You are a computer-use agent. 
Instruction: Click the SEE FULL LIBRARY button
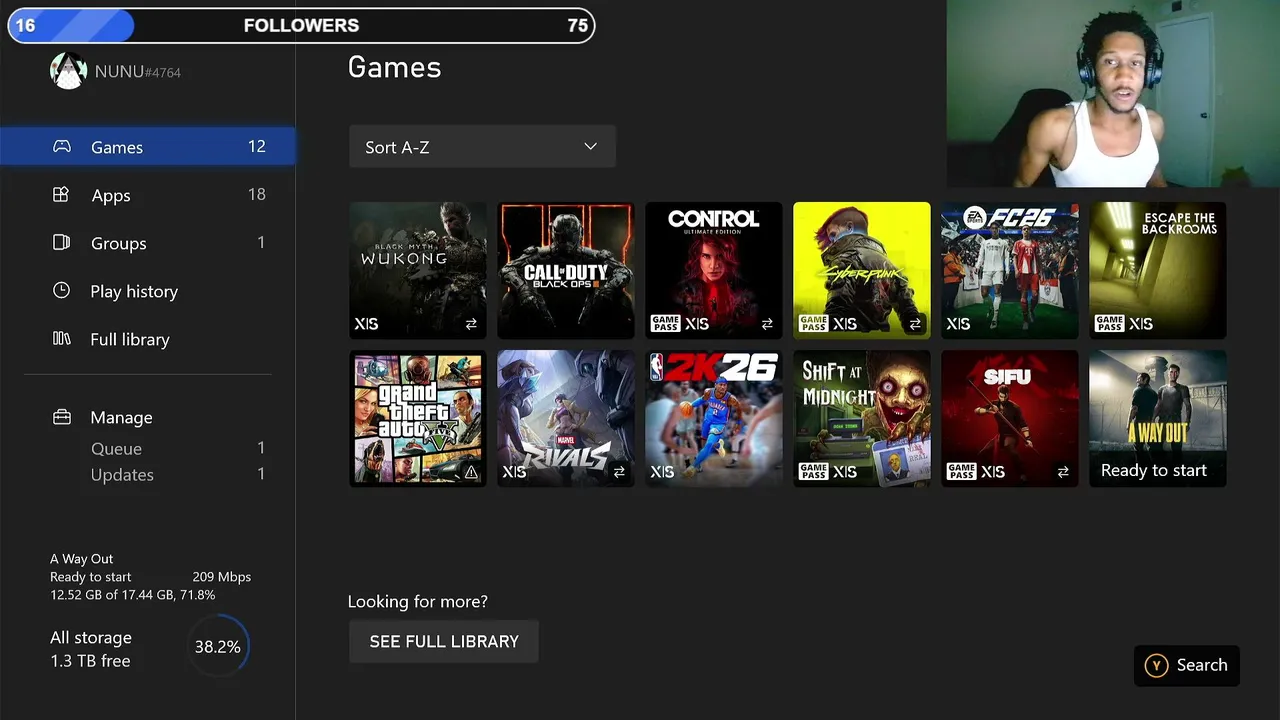pyautogui.click(x=444, y=641)
